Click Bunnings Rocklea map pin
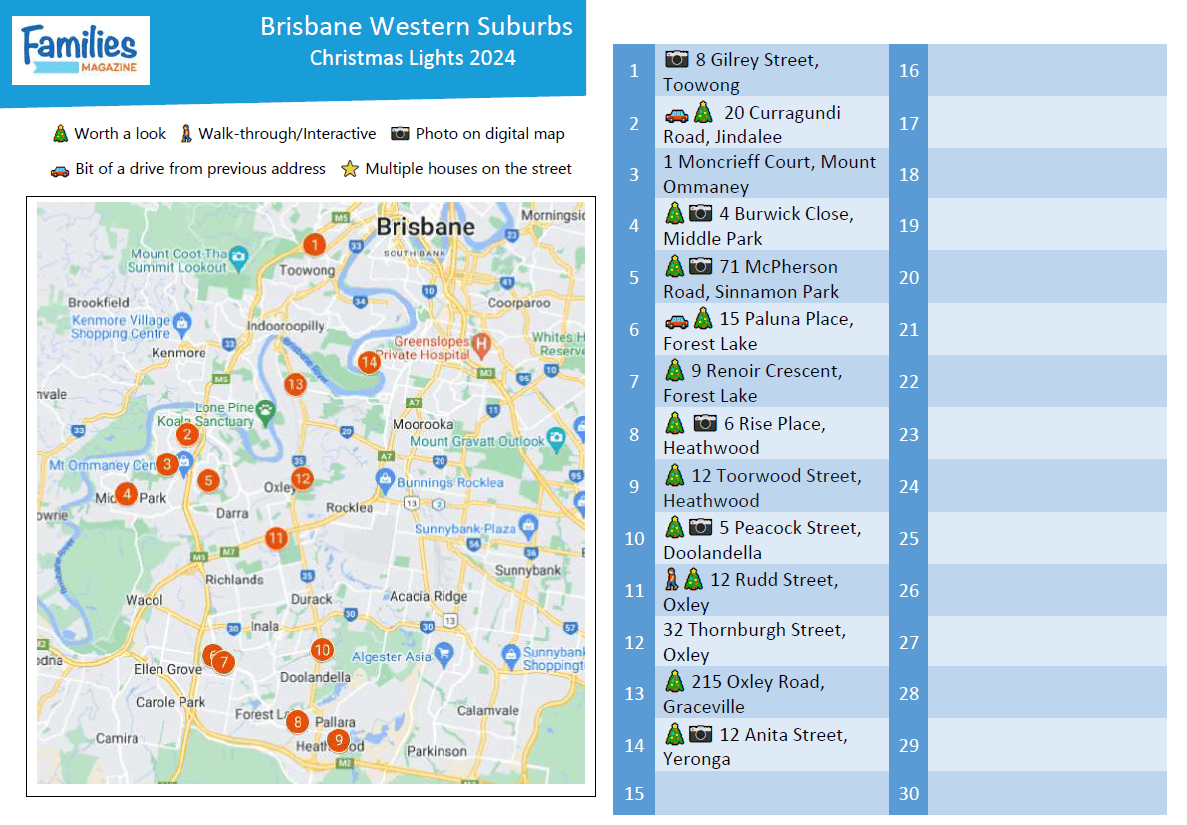1187x825 pixels. pyautogui.click(x=385, y=479)
